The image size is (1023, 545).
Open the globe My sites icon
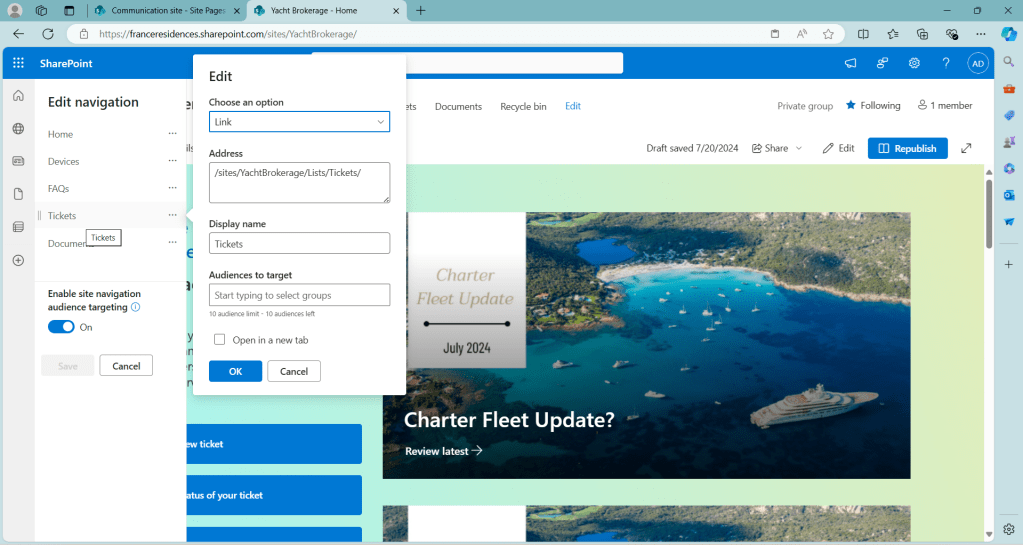tap(18, 129)
